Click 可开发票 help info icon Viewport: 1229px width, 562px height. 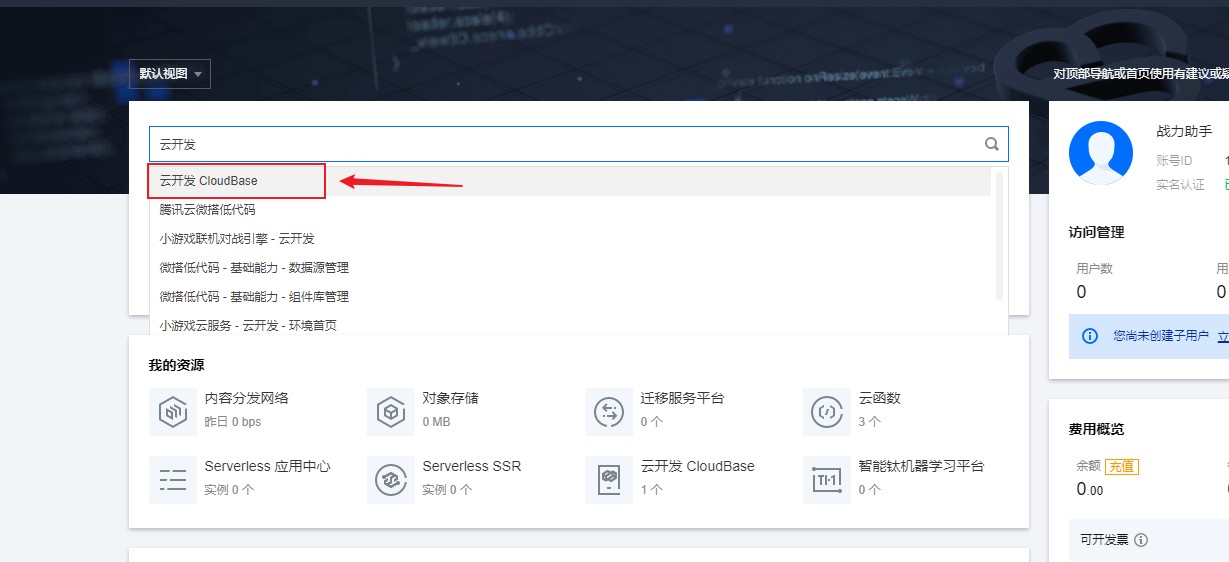coord(1141,540)
